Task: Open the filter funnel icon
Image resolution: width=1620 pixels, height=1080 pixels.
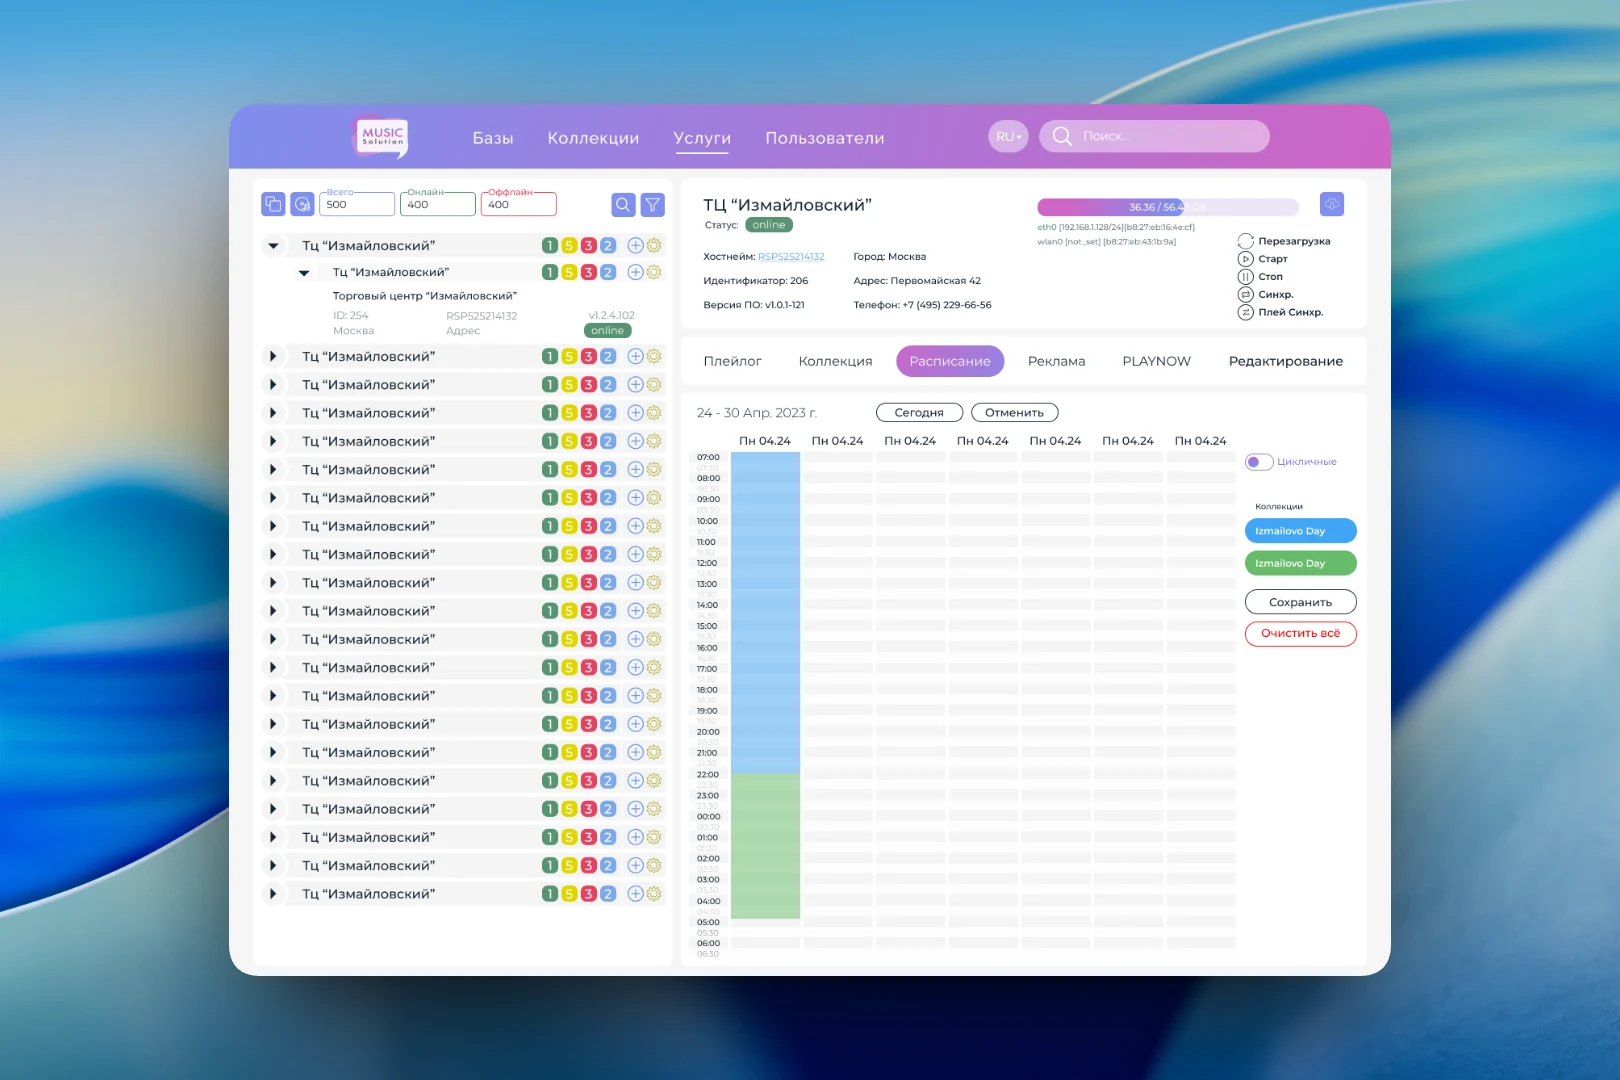Action: (652, 204)
